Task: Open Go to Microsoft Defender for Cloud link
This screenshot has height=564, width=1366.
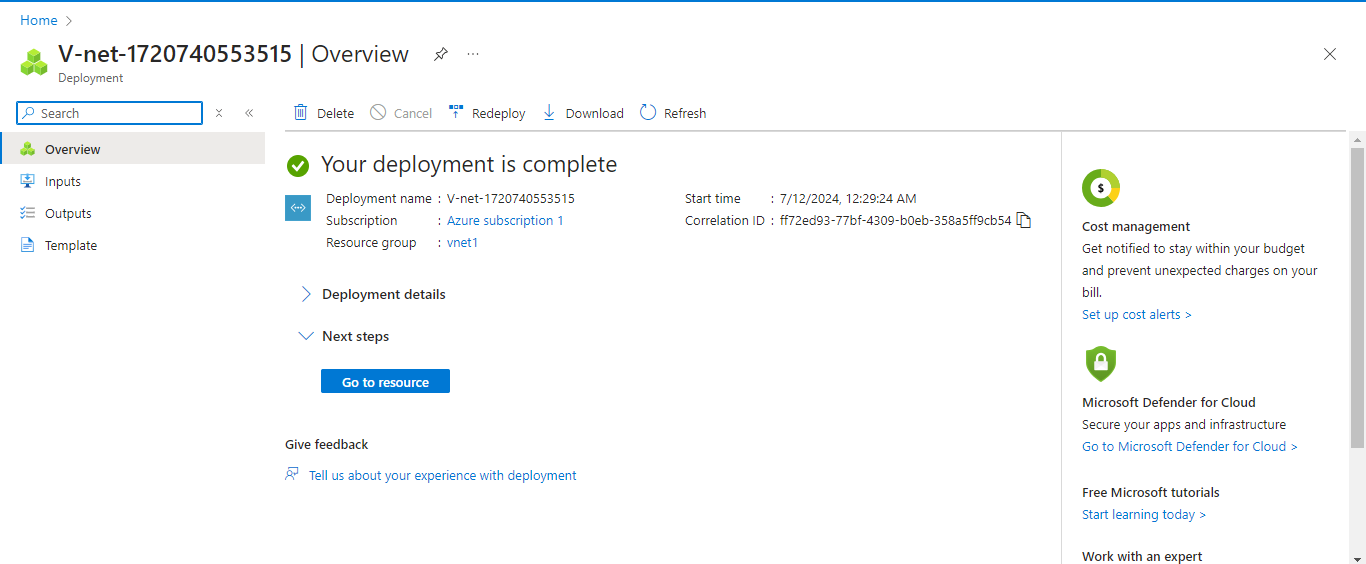Action: 1190,446
